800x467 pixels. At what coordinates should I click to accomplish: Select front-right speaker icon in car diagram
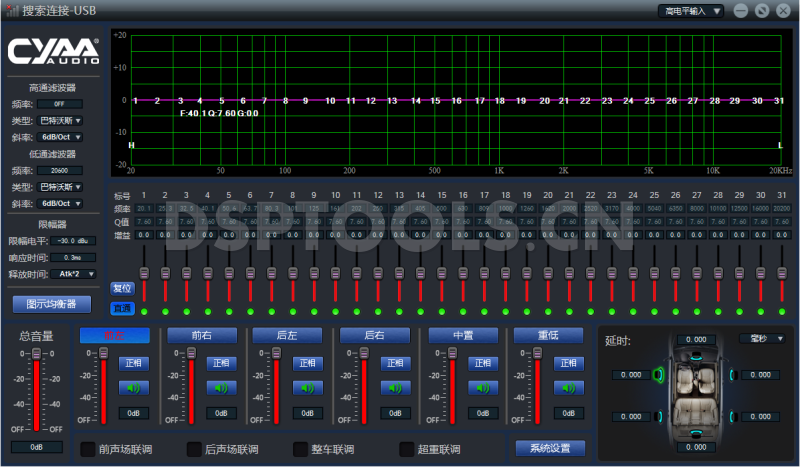pos(733,375)
